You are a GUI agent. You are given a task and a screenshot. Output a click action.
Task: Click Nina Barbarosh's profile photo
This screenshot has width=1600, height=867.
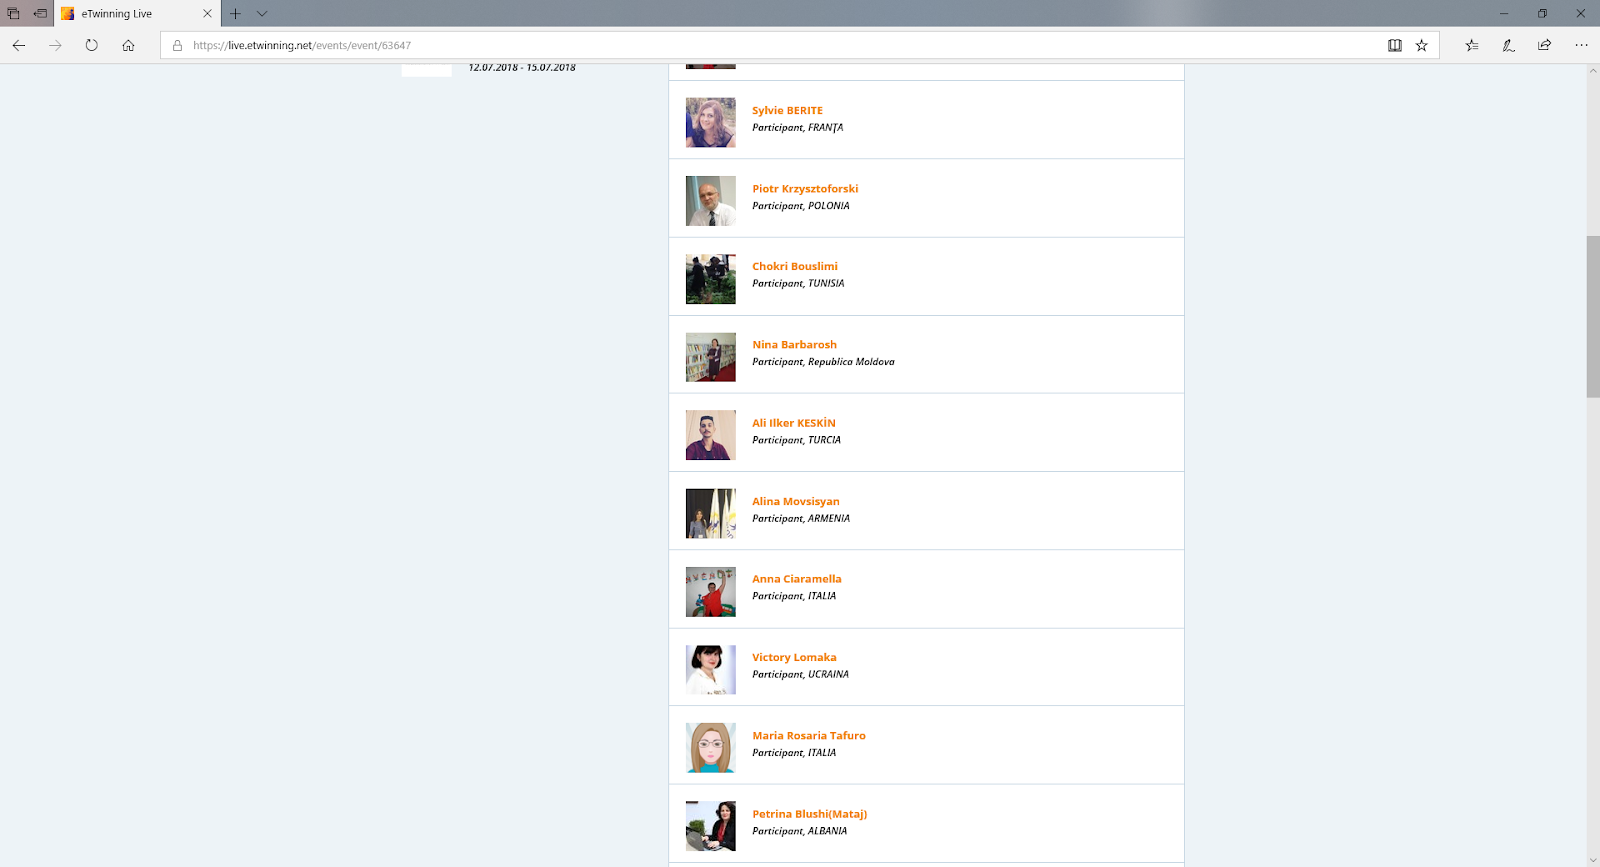click(711, 357)
